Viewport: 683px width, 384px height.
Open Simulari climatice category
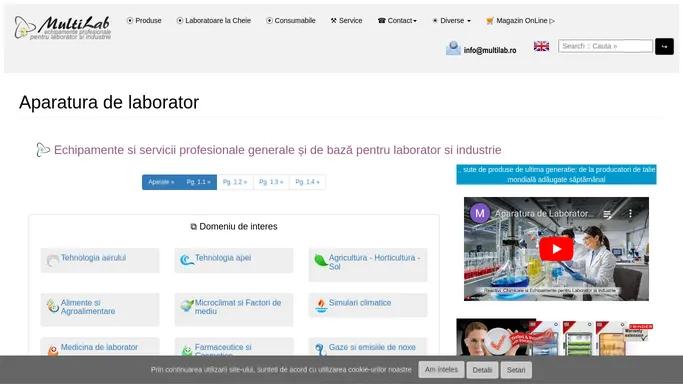360,303
